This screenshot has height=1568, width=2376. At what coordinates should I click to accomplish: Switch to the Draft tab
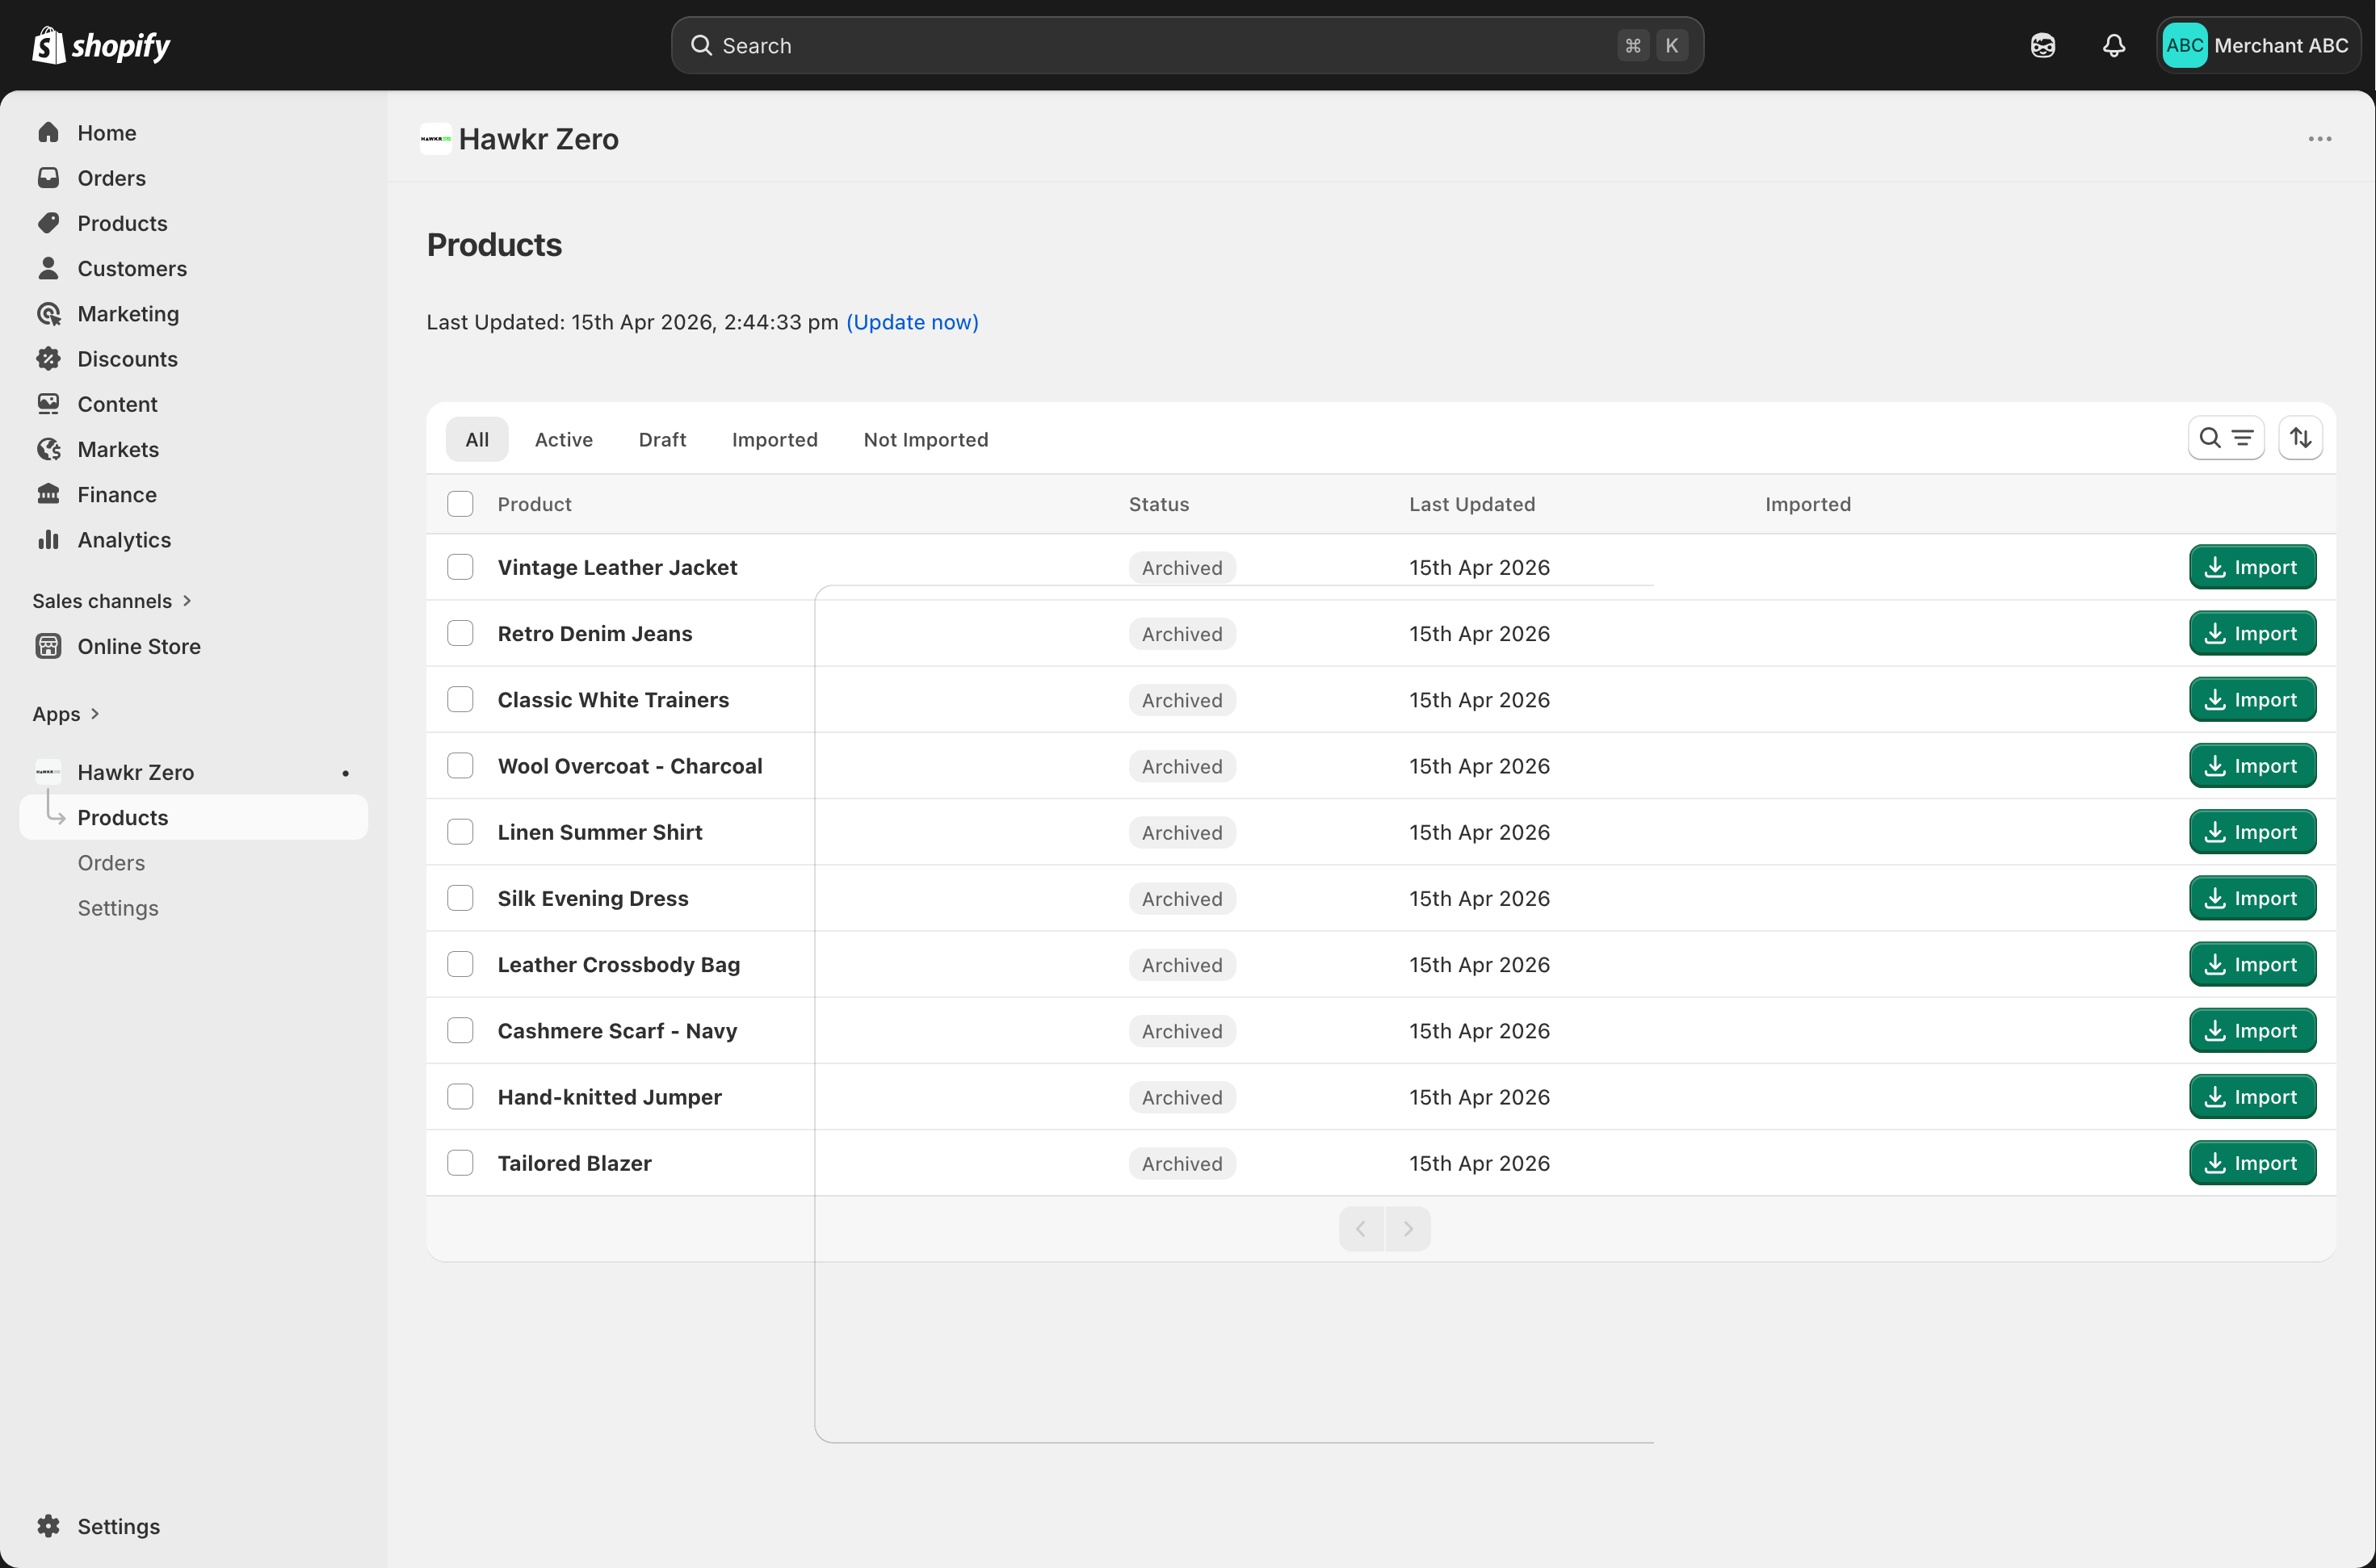tap(662, 440)
